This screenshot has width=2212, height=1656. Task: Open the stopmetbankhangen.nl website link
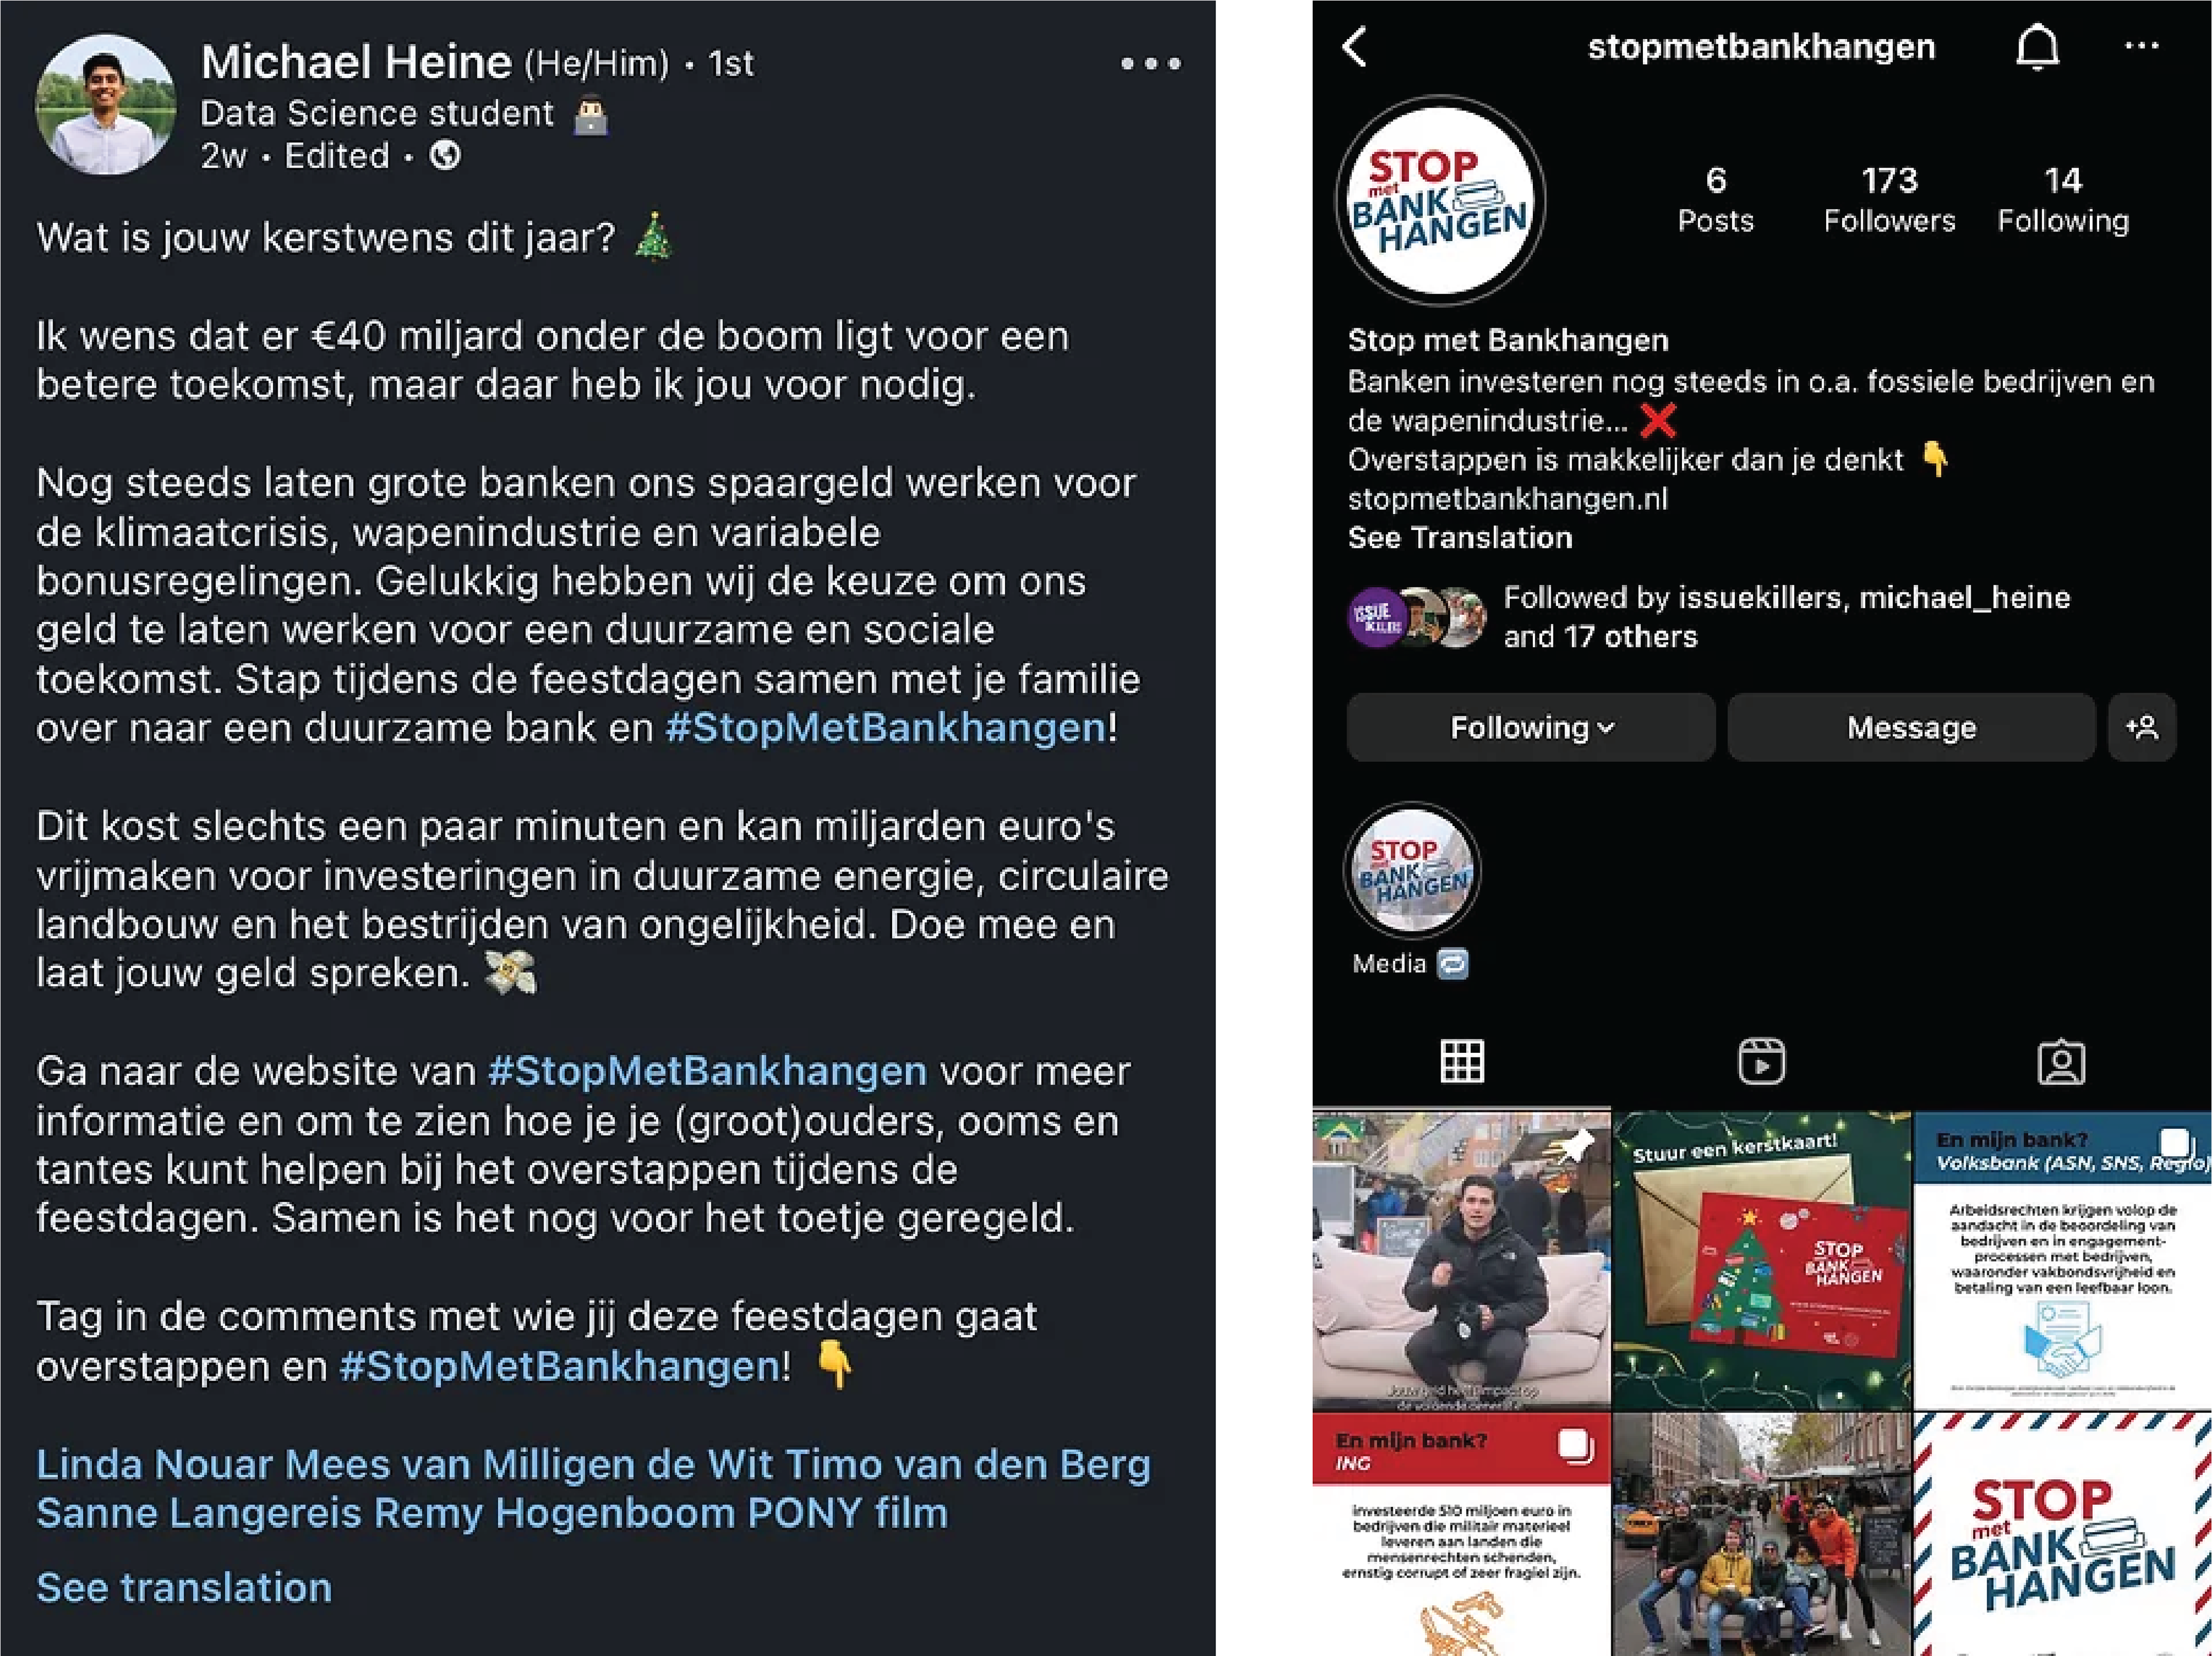tap(1507, 499)
